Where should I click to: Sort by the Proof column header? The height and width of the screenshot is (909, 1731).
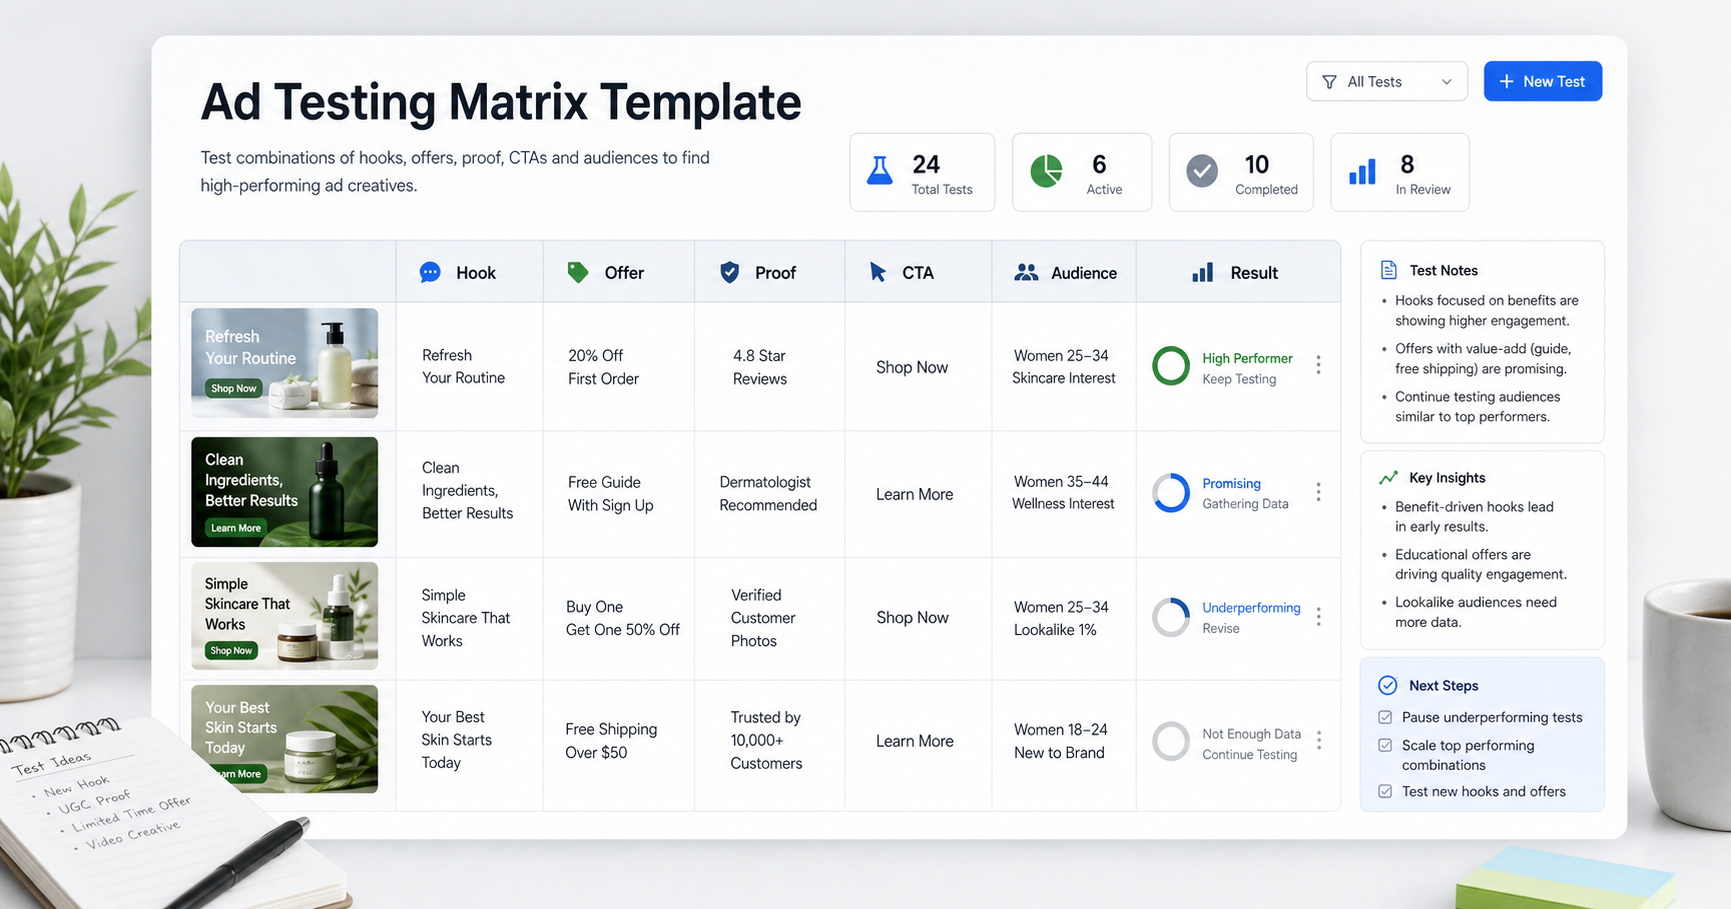[769, 272]
